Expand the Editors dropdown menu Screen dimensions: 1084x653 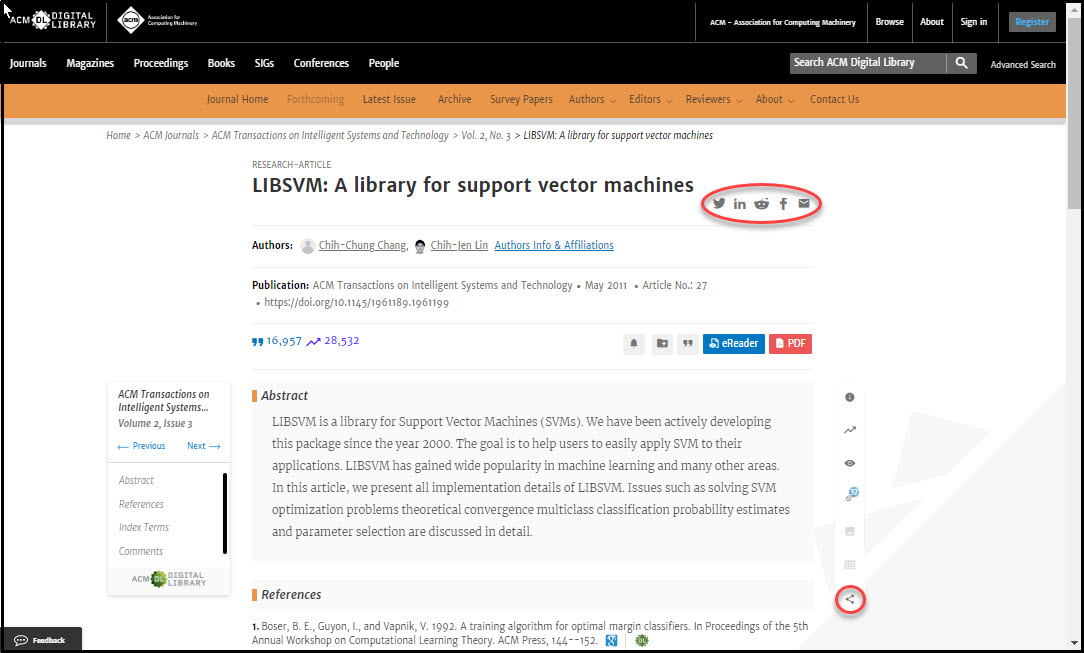651,100
